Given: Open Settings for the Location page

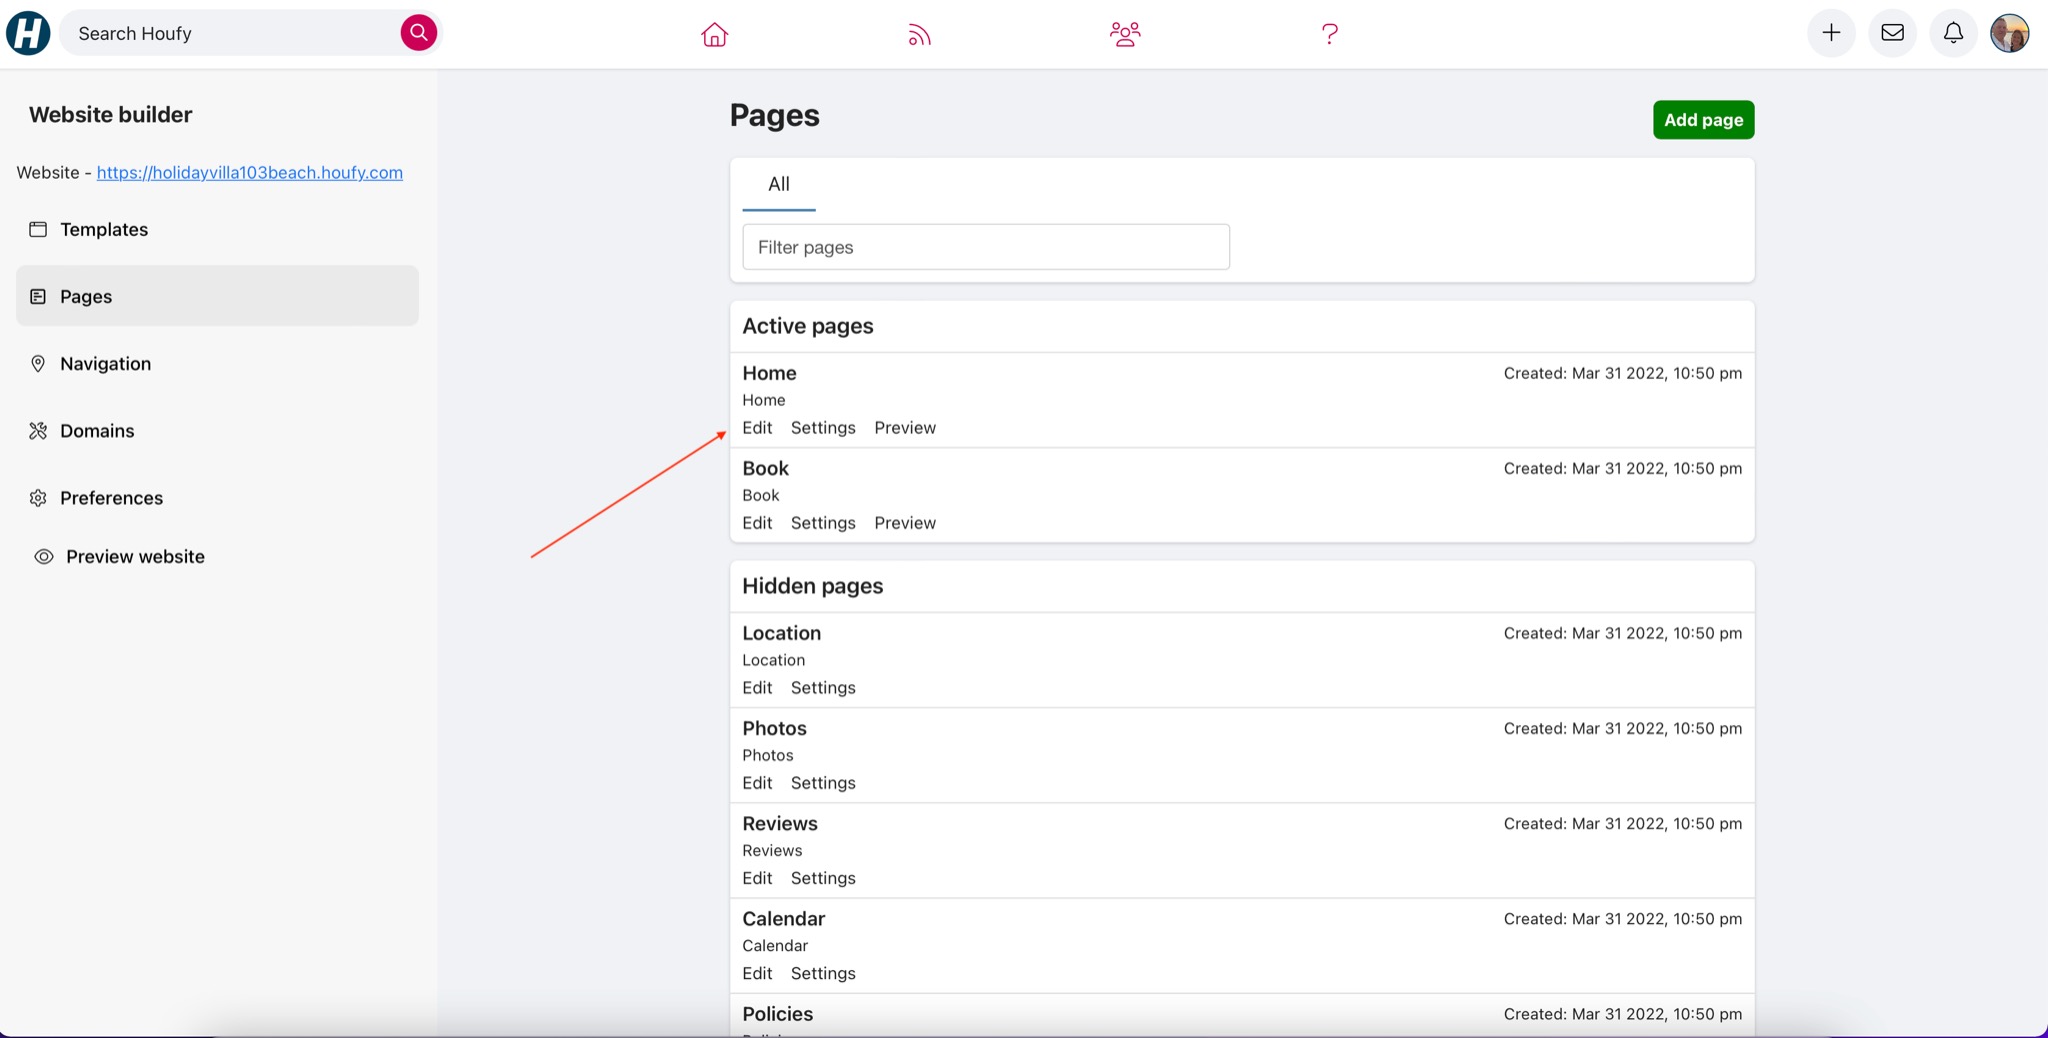Looking at the screenshot, I should [823, 687].
